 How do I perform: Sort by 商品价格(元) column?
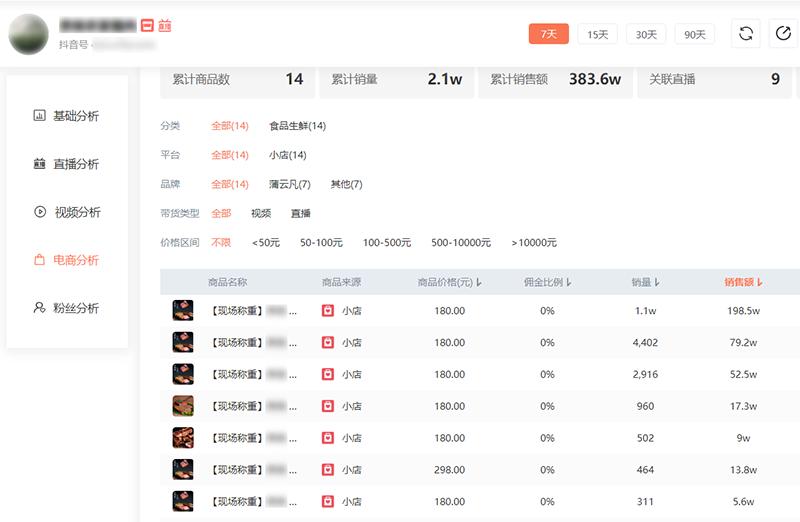pos(450,283)
